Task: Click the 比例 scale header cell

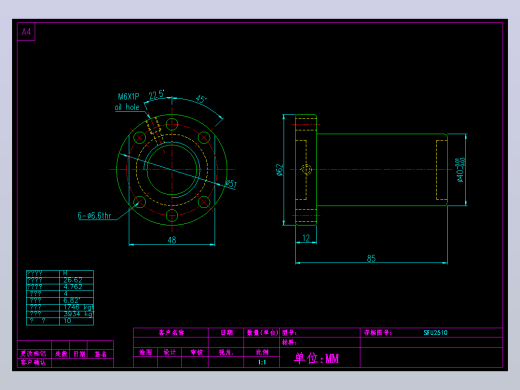Action: click(262, 352)
